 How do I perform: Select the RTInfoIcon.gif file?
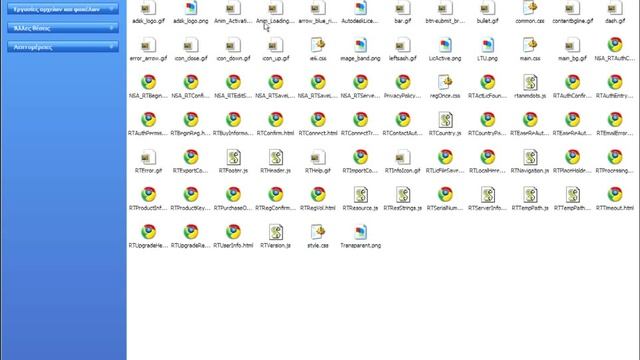403,157
